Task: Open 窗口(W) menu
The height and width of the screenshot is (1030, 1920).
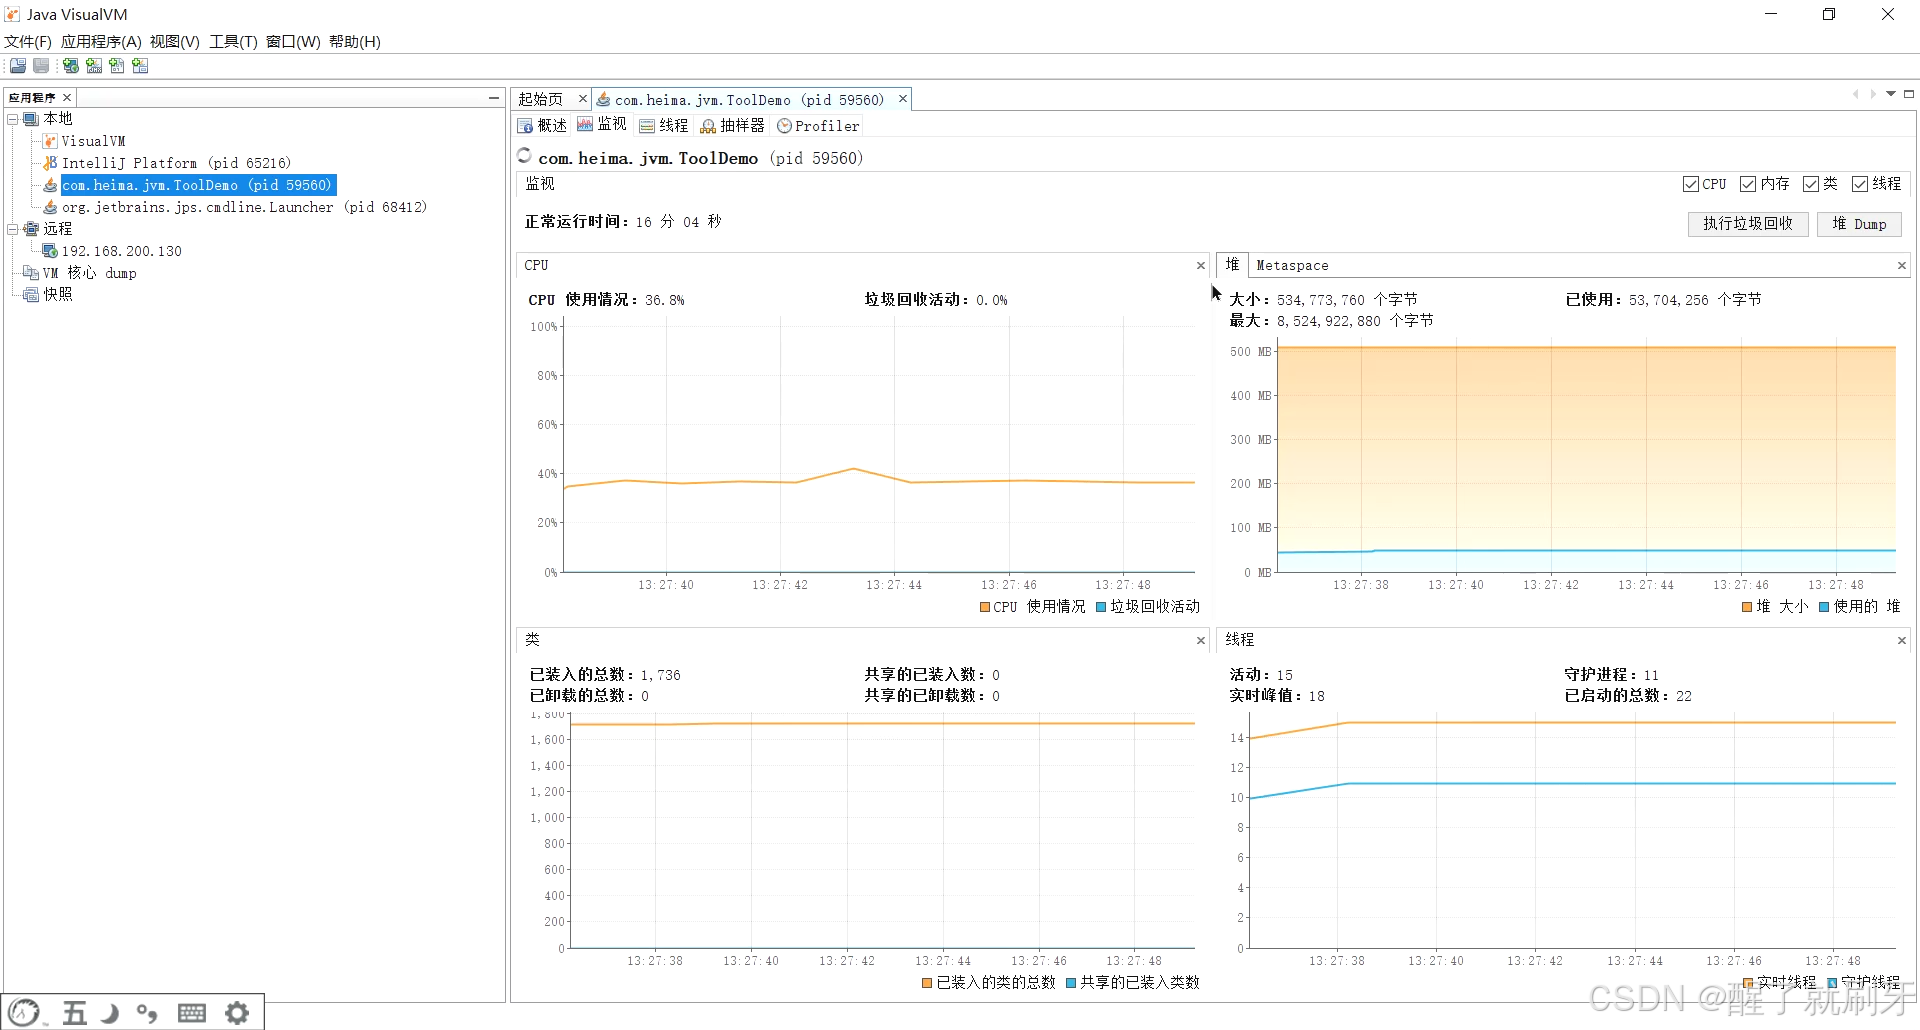Action: (x=293, y=42)
